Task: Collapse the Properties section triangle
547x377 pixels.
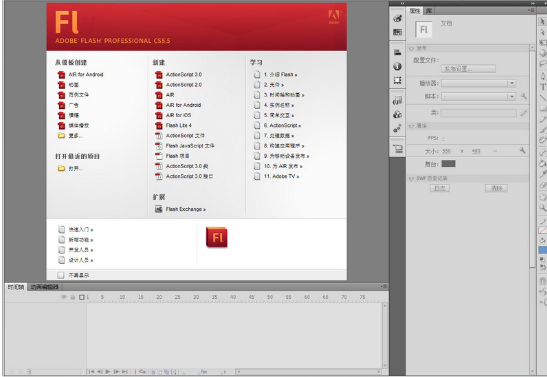Action: (411, 126)
